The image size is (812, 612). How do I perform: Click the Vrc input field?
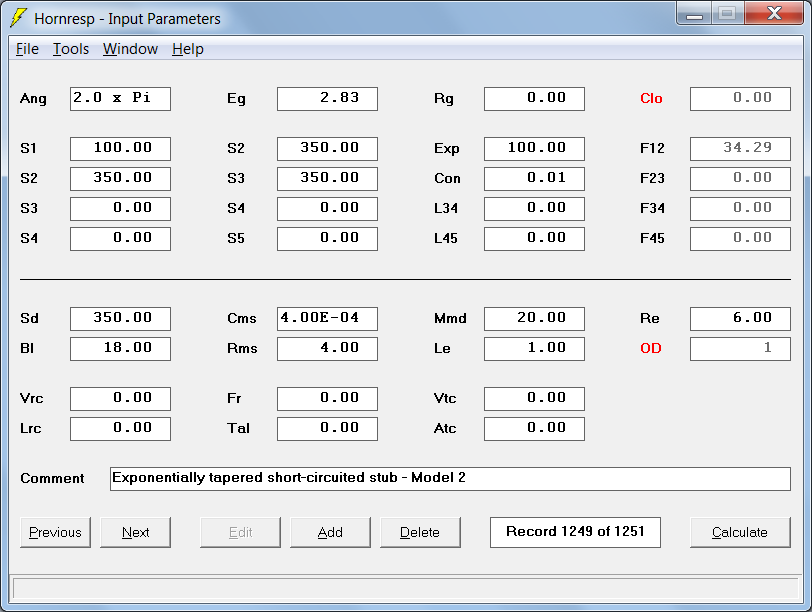[120, 399]
